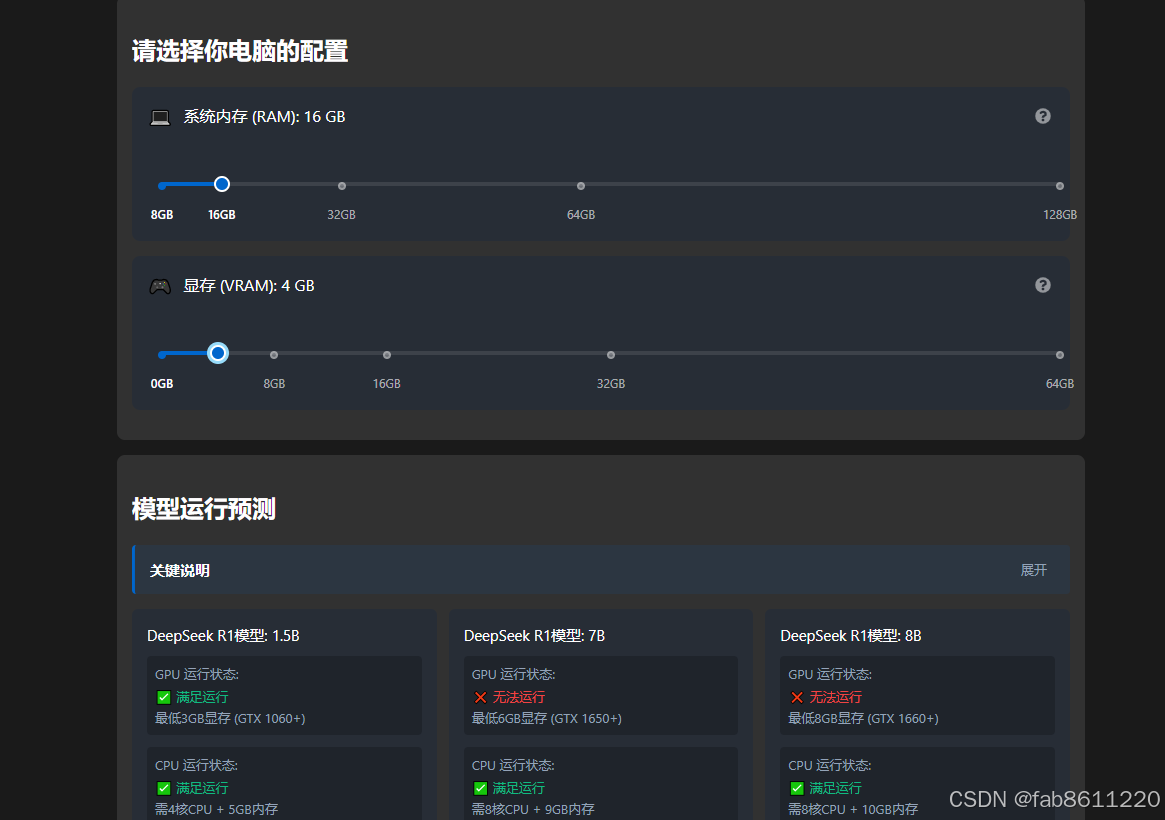
Task: Click green check icon in 1.5B CPU status
Action: click(x=163, y=788)
